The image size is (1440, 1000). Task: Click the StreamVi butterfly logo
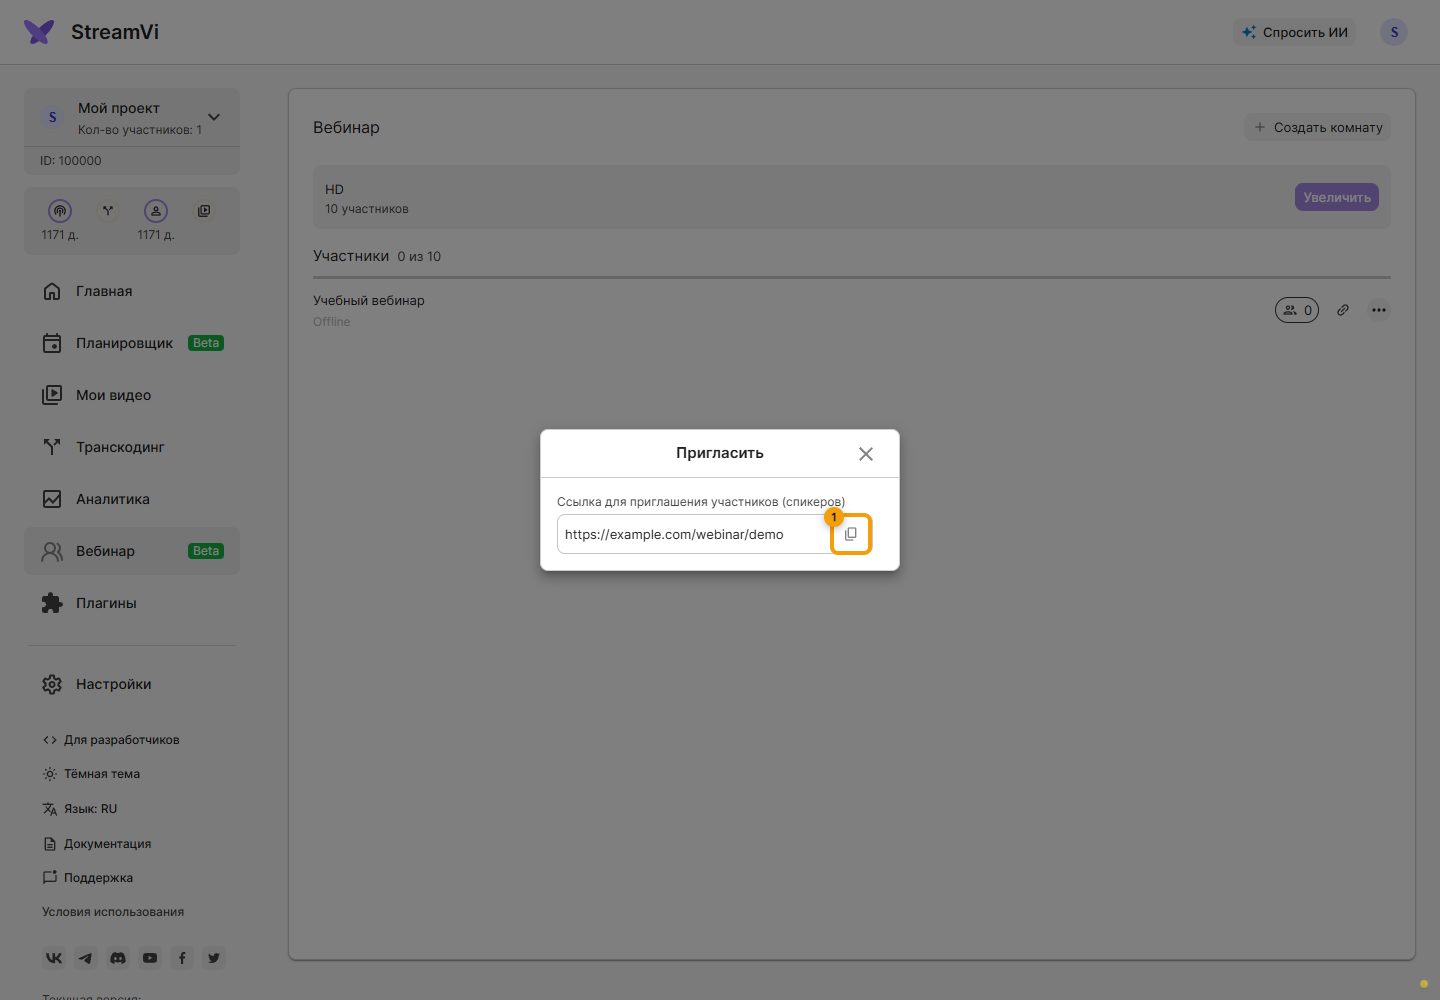tap(39, 32)
